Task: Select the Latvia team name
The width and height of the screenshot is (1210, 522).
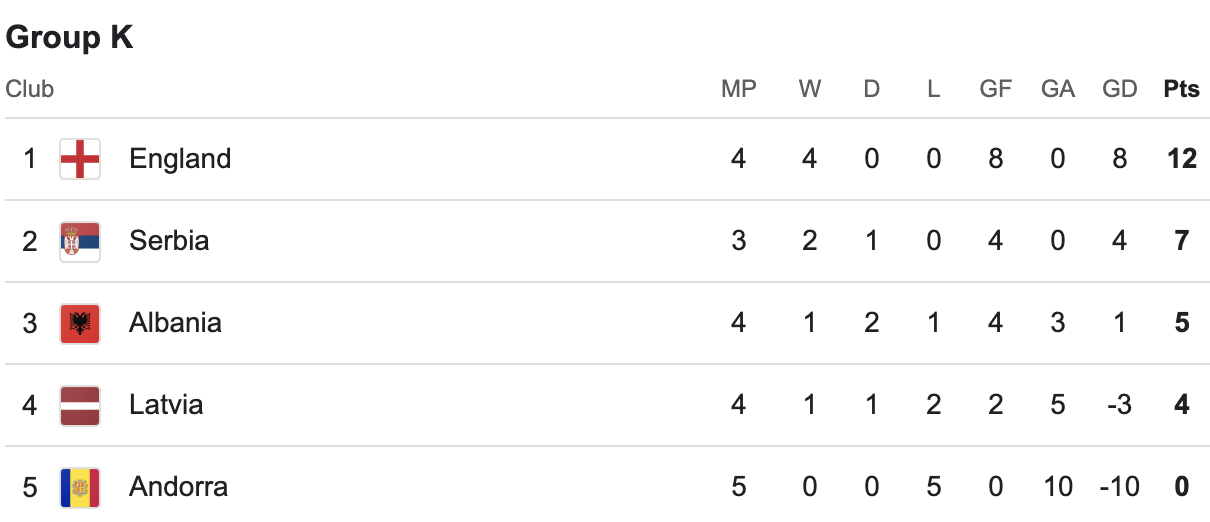Action: pos(166,405)
